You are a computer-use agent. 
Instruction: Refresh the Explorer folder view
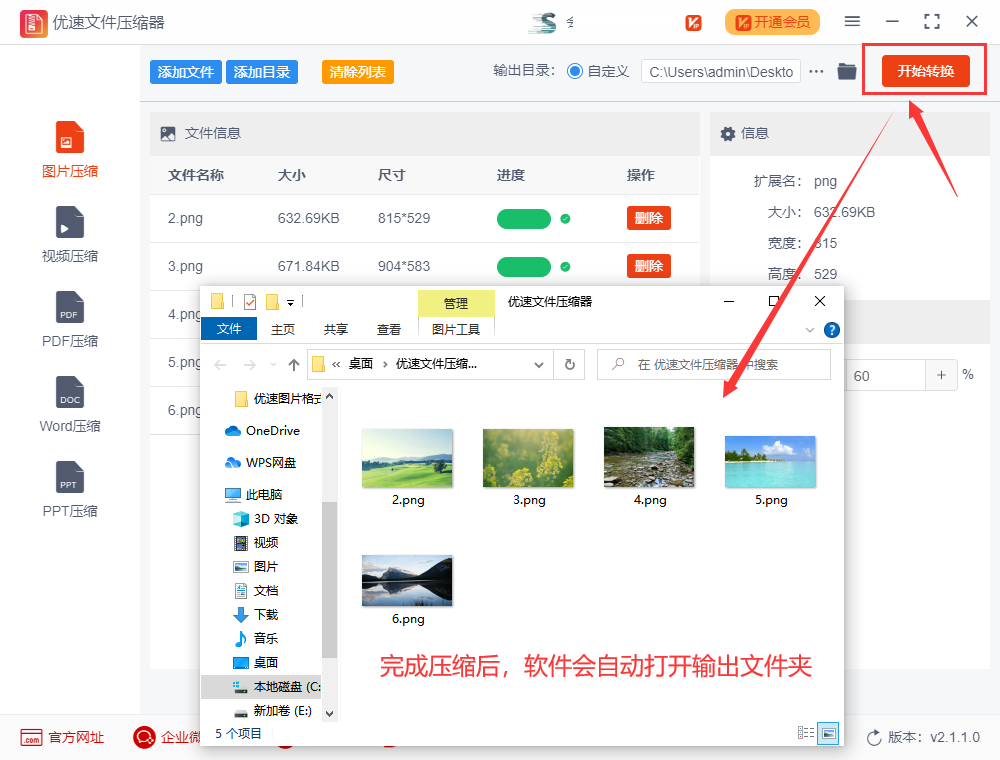570,365
